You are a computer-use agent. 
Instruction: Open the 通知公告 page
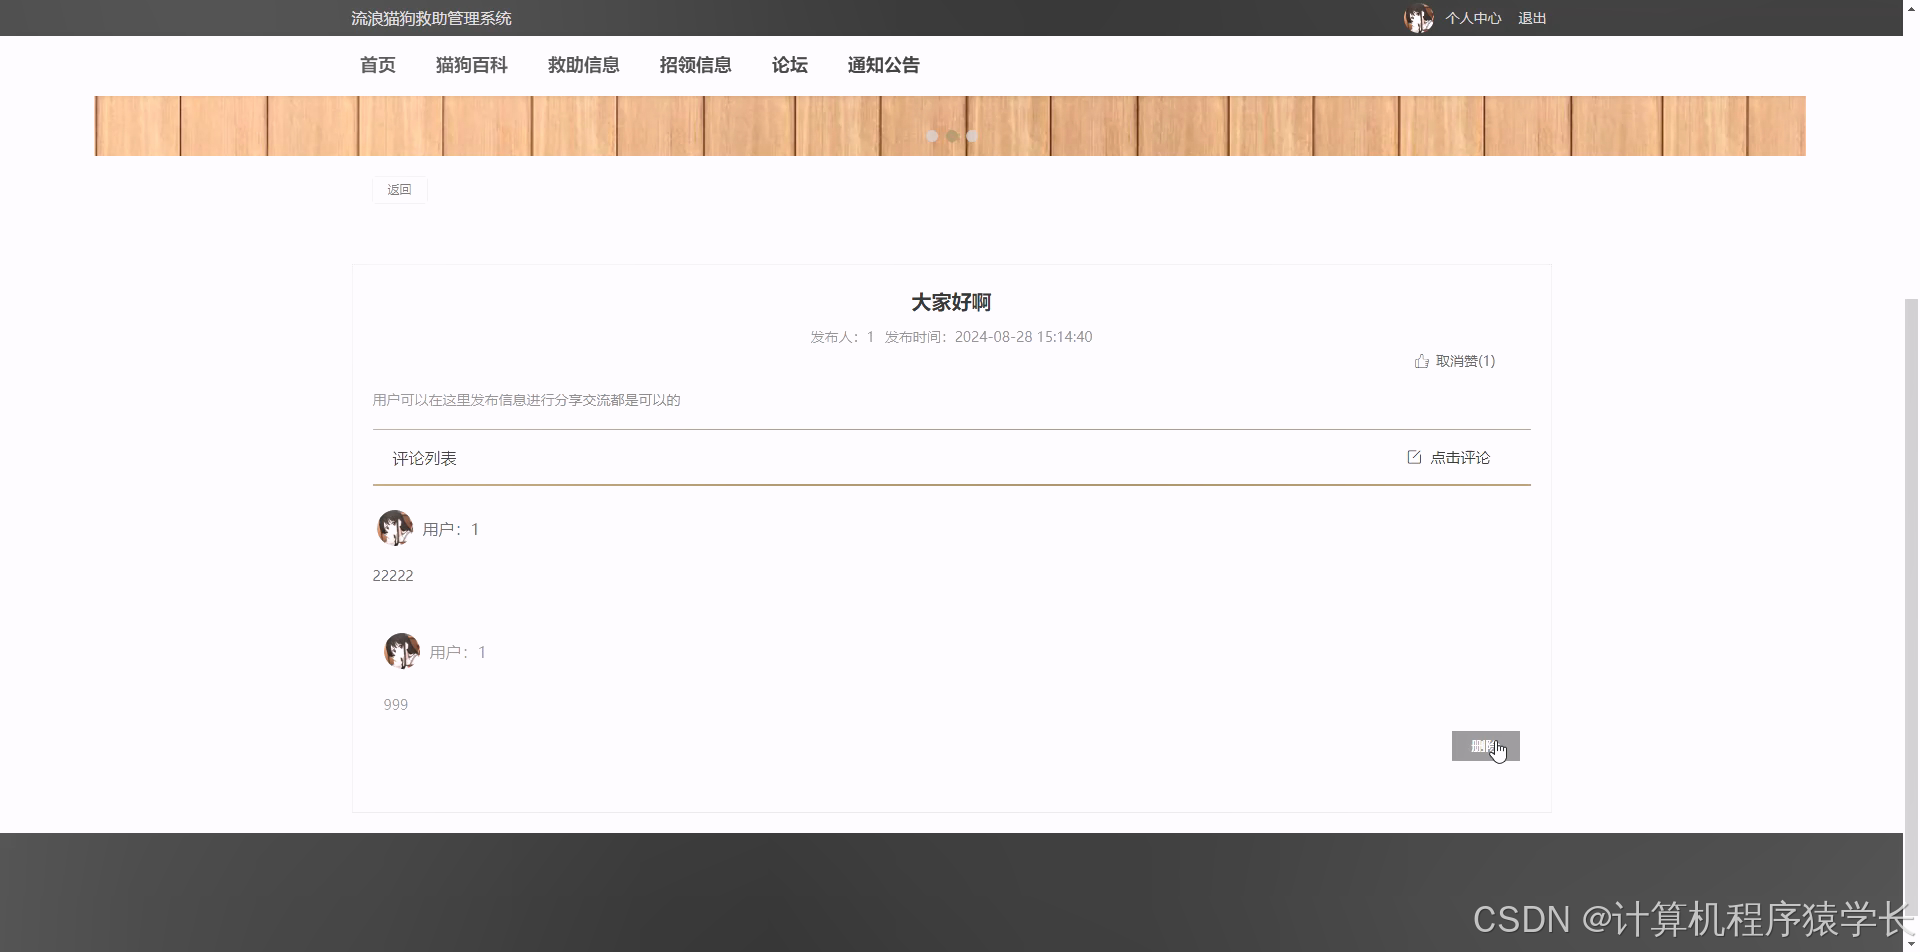[883, 65]
